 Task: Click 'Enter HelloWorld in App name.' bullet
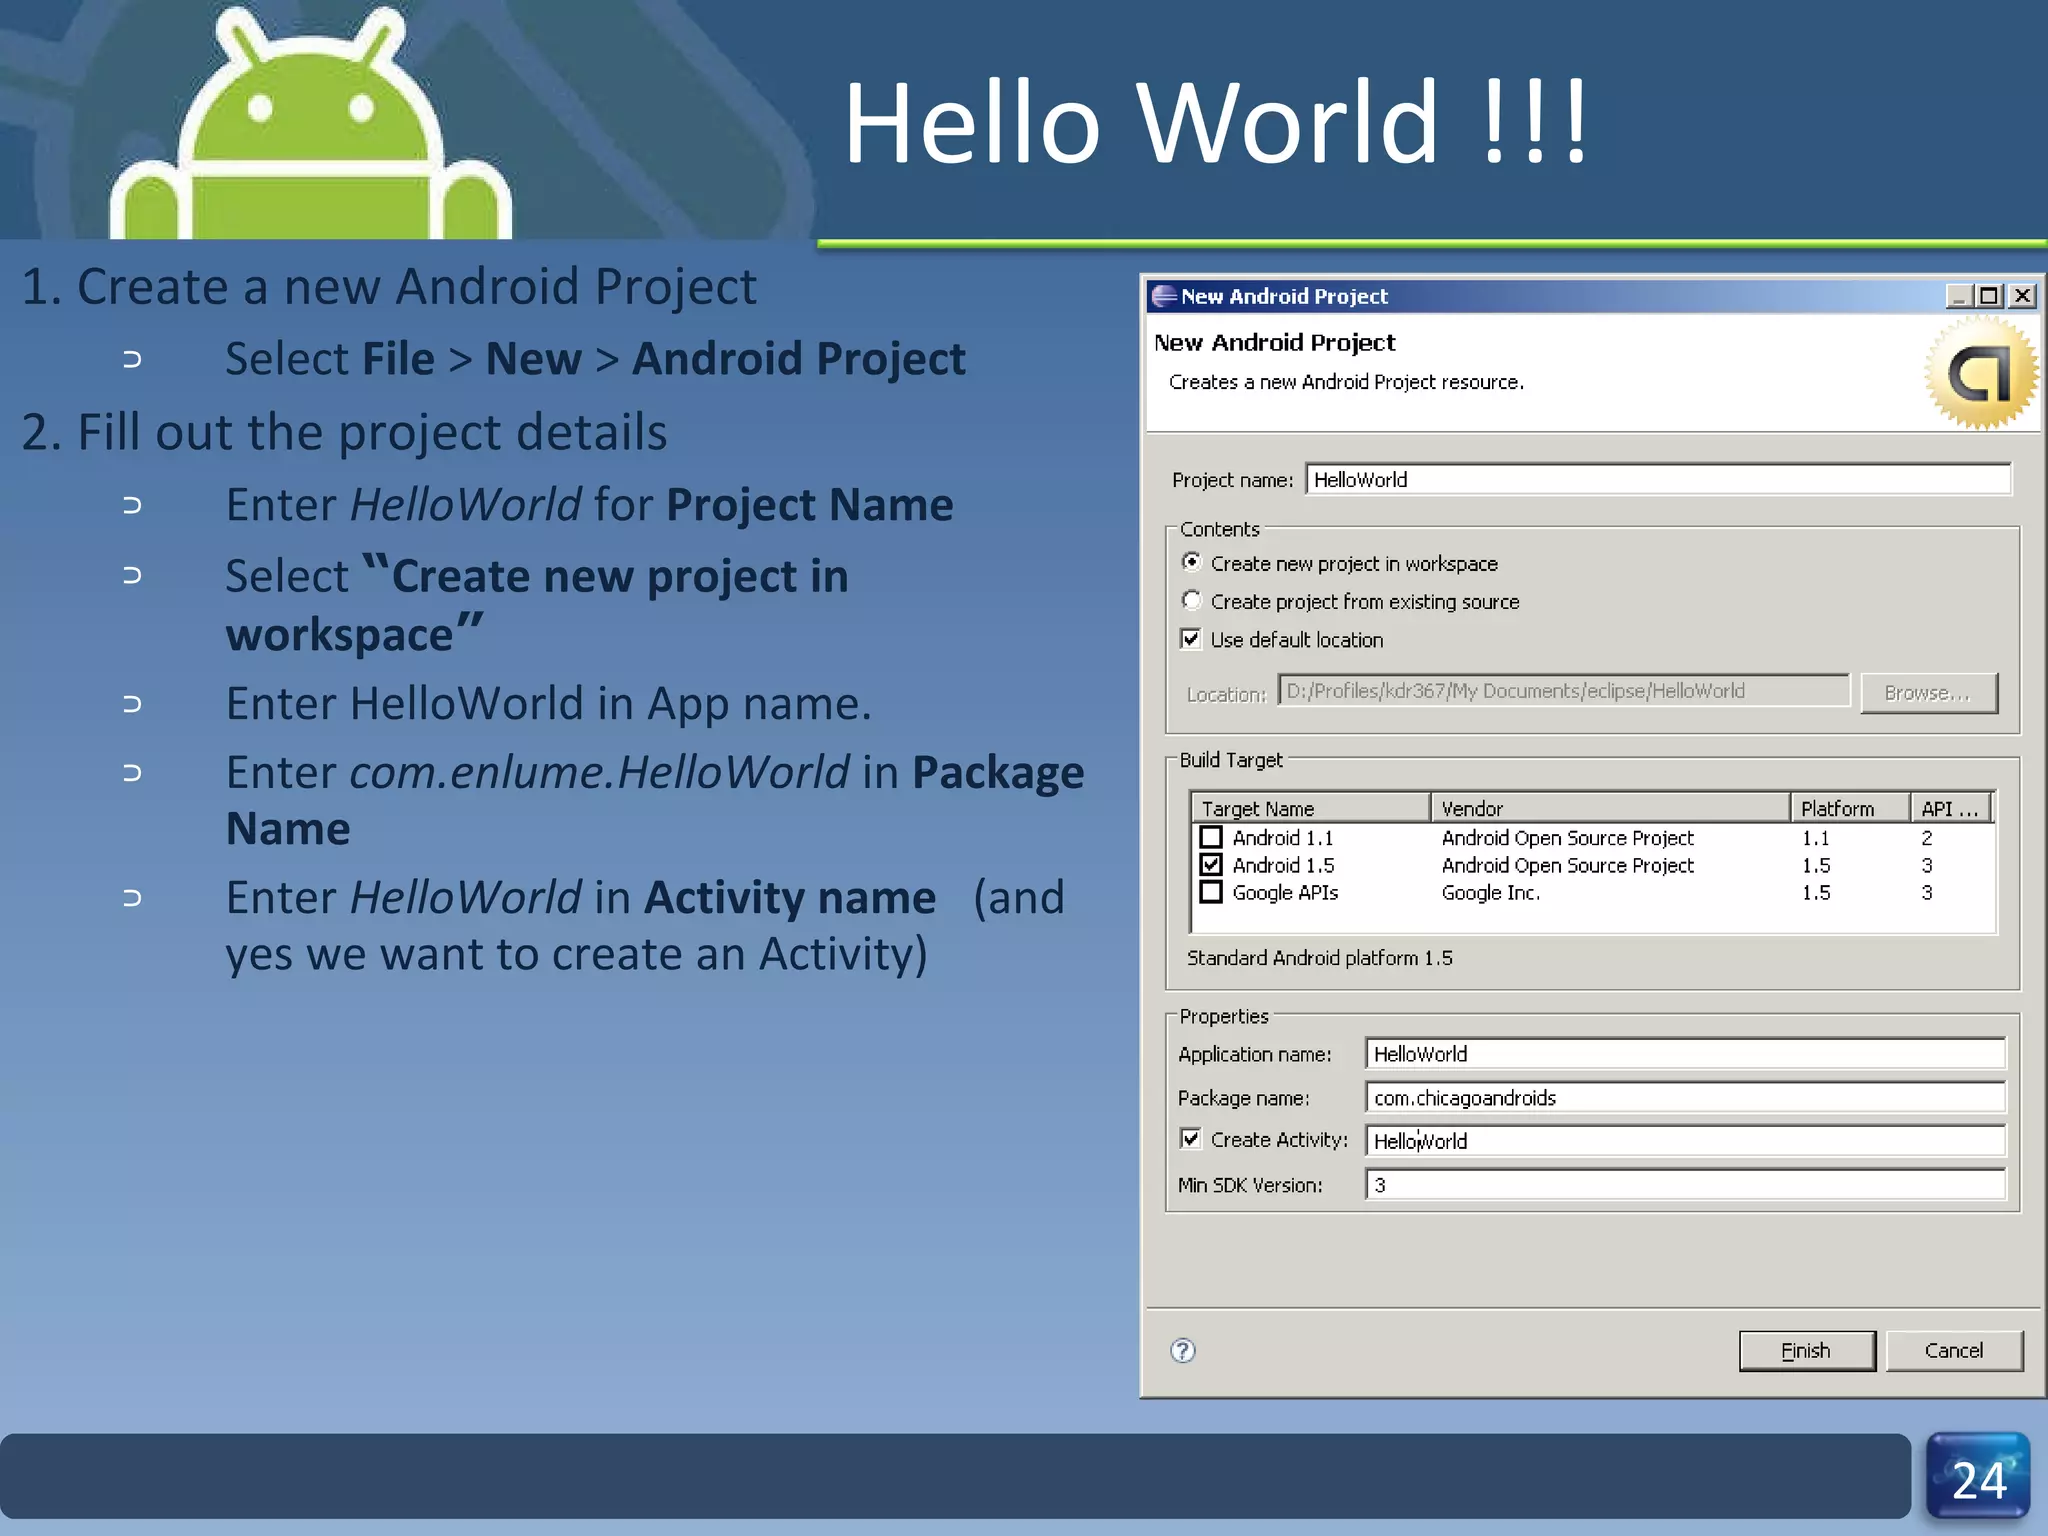[x=549, y=704]
